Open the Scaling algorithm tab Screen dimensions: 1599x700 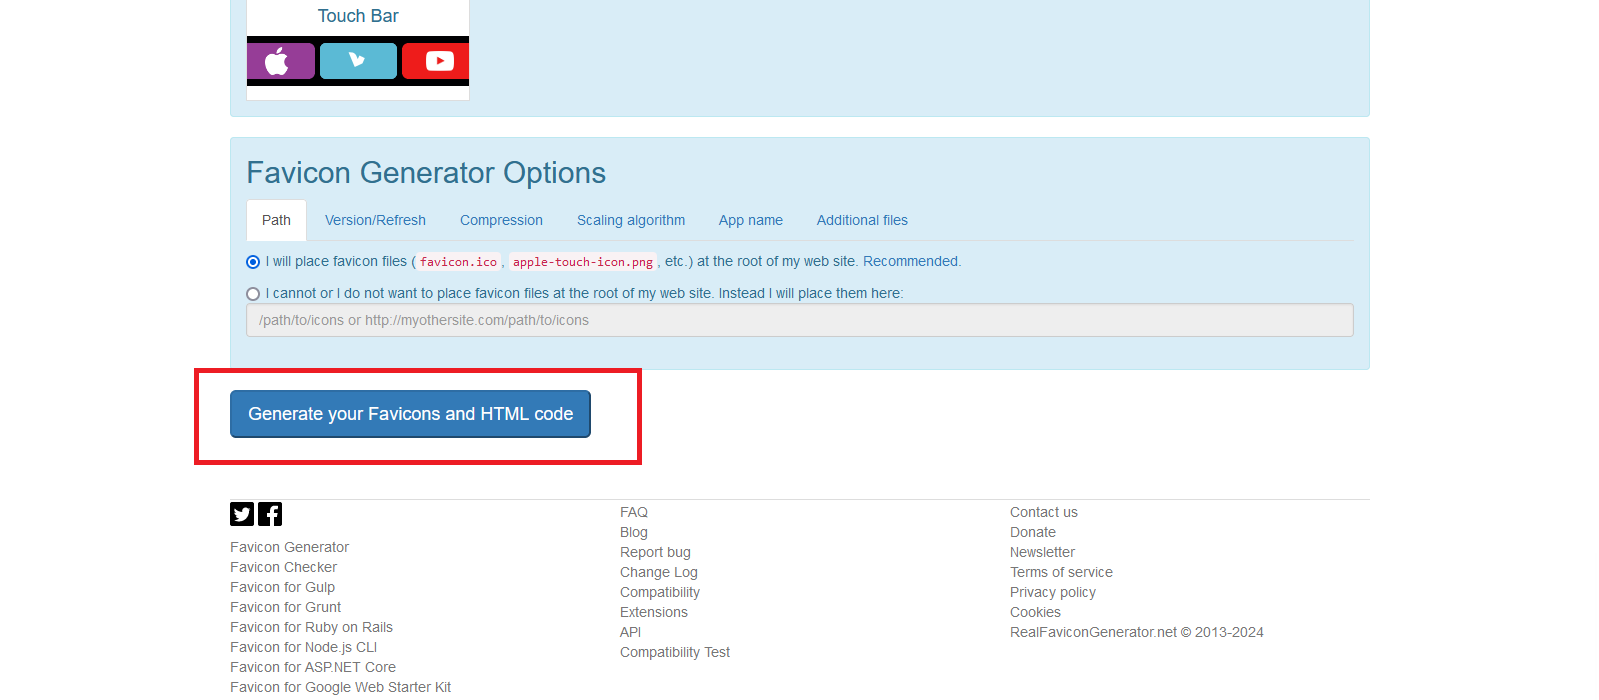[x=631, y=220]
